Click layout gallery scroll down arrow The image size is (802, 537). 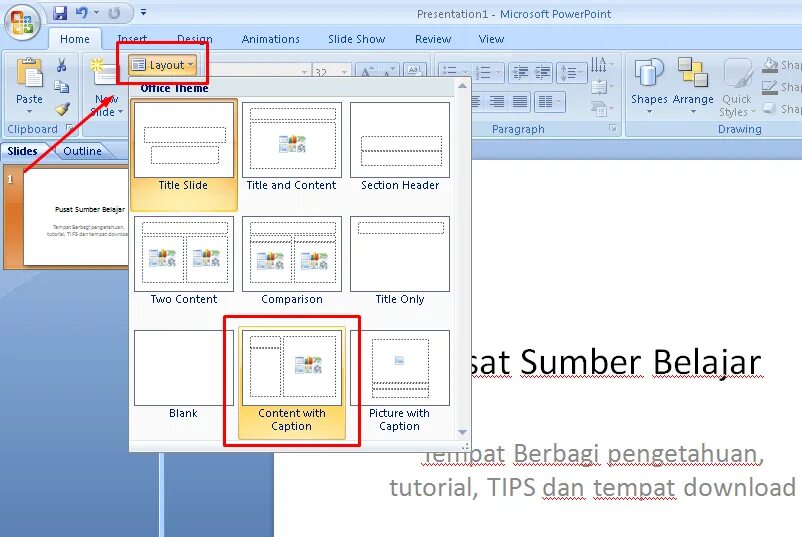(x=462, y=432)
